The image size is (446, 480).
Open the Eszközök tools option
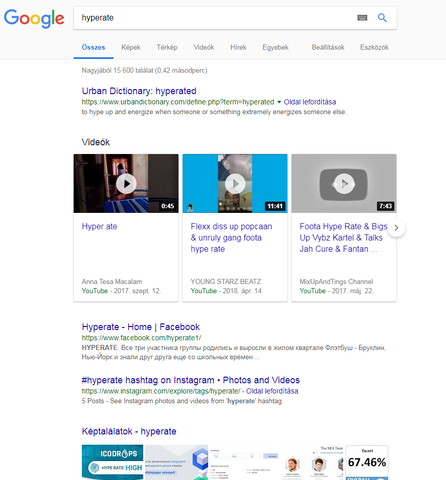(374, 47)
